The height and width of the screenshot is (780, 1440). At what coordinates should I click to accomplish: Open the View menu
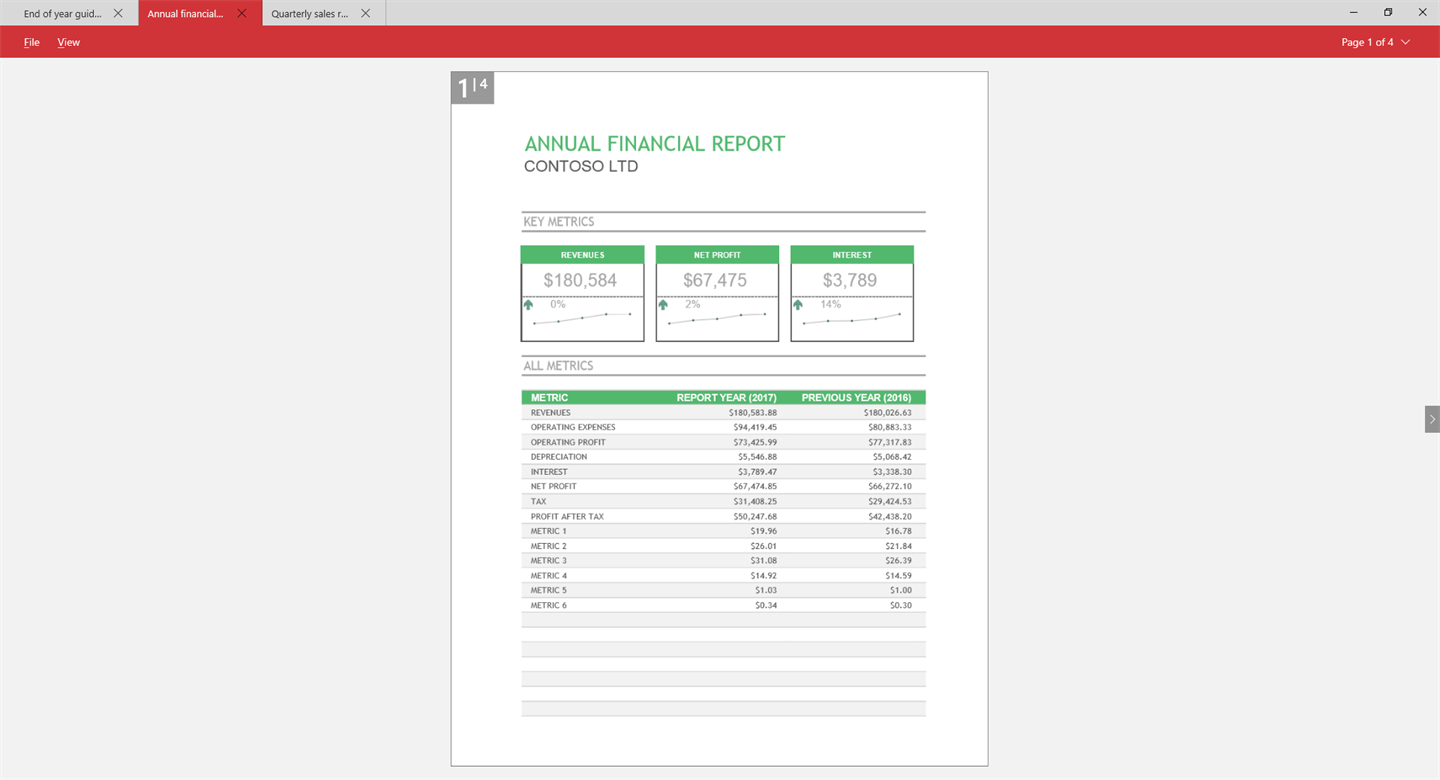click(x=69, y=42)
